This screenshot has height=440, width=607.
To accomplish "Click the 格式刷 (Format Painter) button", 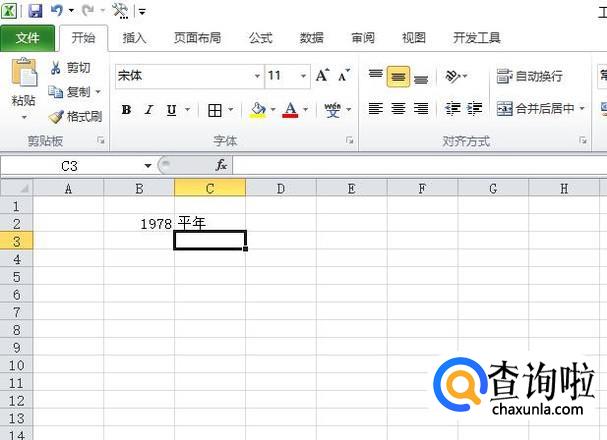I will coord(75,116).
